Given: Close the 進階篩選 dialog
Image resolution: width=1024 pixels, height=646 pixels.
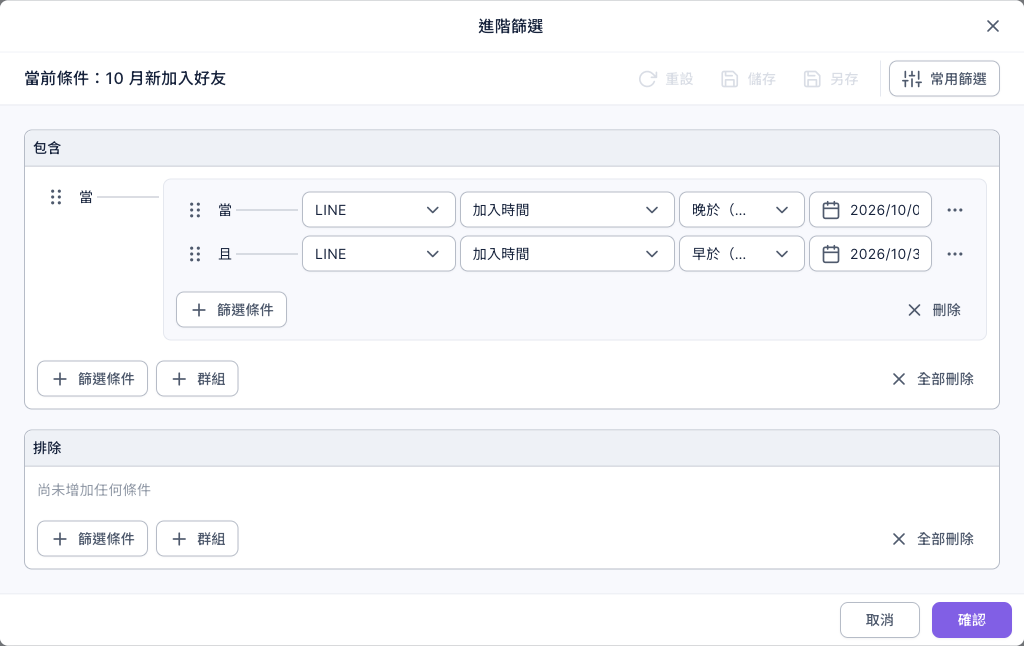Looking at the screenshot, I should tap(993, 26).
